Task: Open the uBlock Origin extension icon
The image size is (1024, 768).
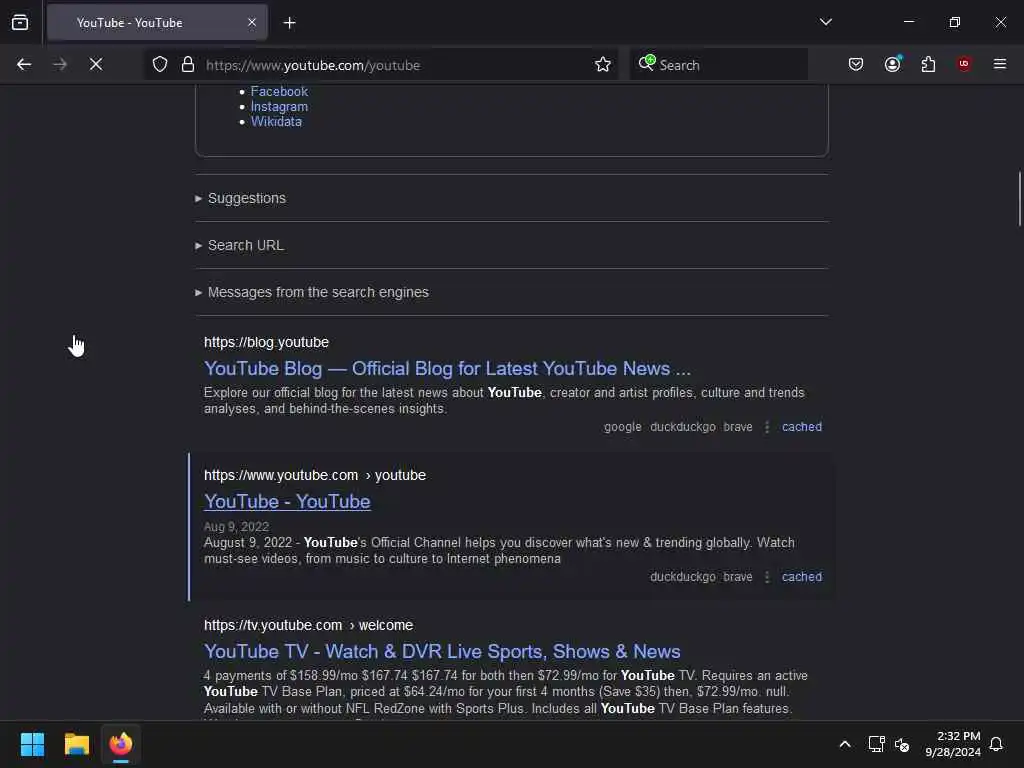Action: (964, 64)
